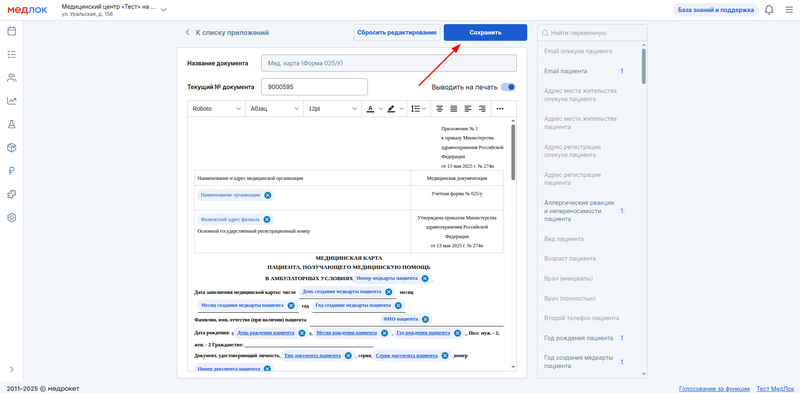The image size is (800, 393).
Task: Align text left in editor toolbar
Action: pyautogui.click(x=468, y=109)
